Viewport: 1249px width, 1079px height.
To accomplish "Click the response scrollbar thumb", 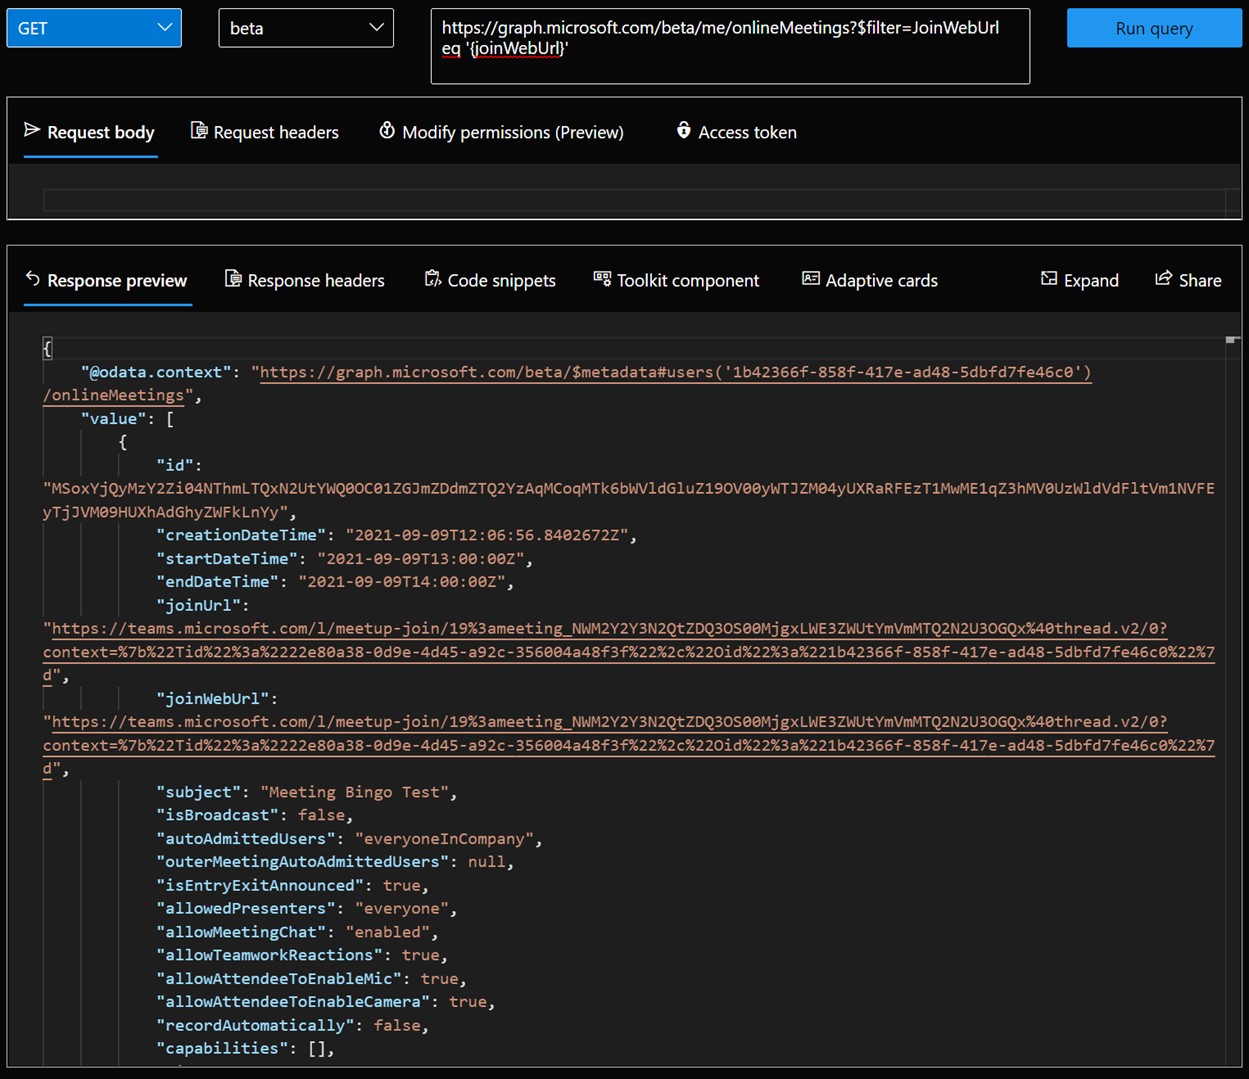I will click(1232, 340).
